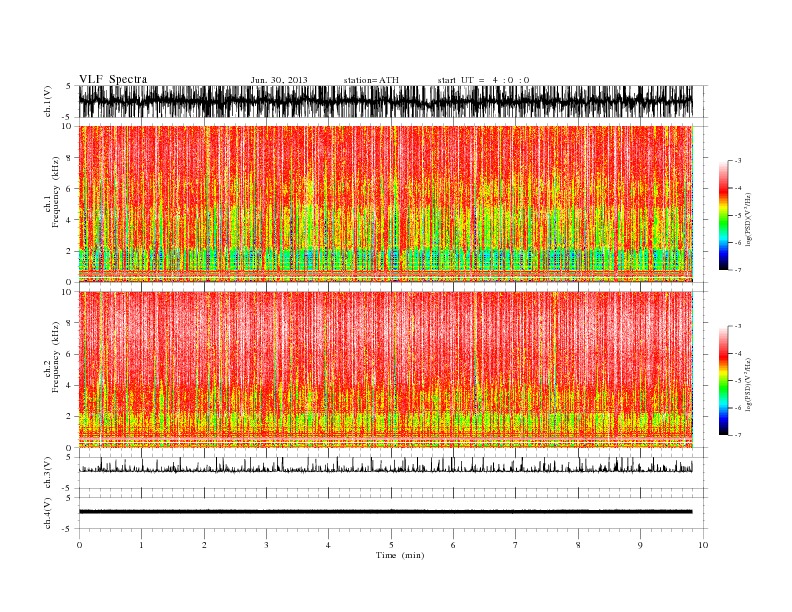
Task: Click the "ch.3(V)" axis label
Action: tap(47, 473)
